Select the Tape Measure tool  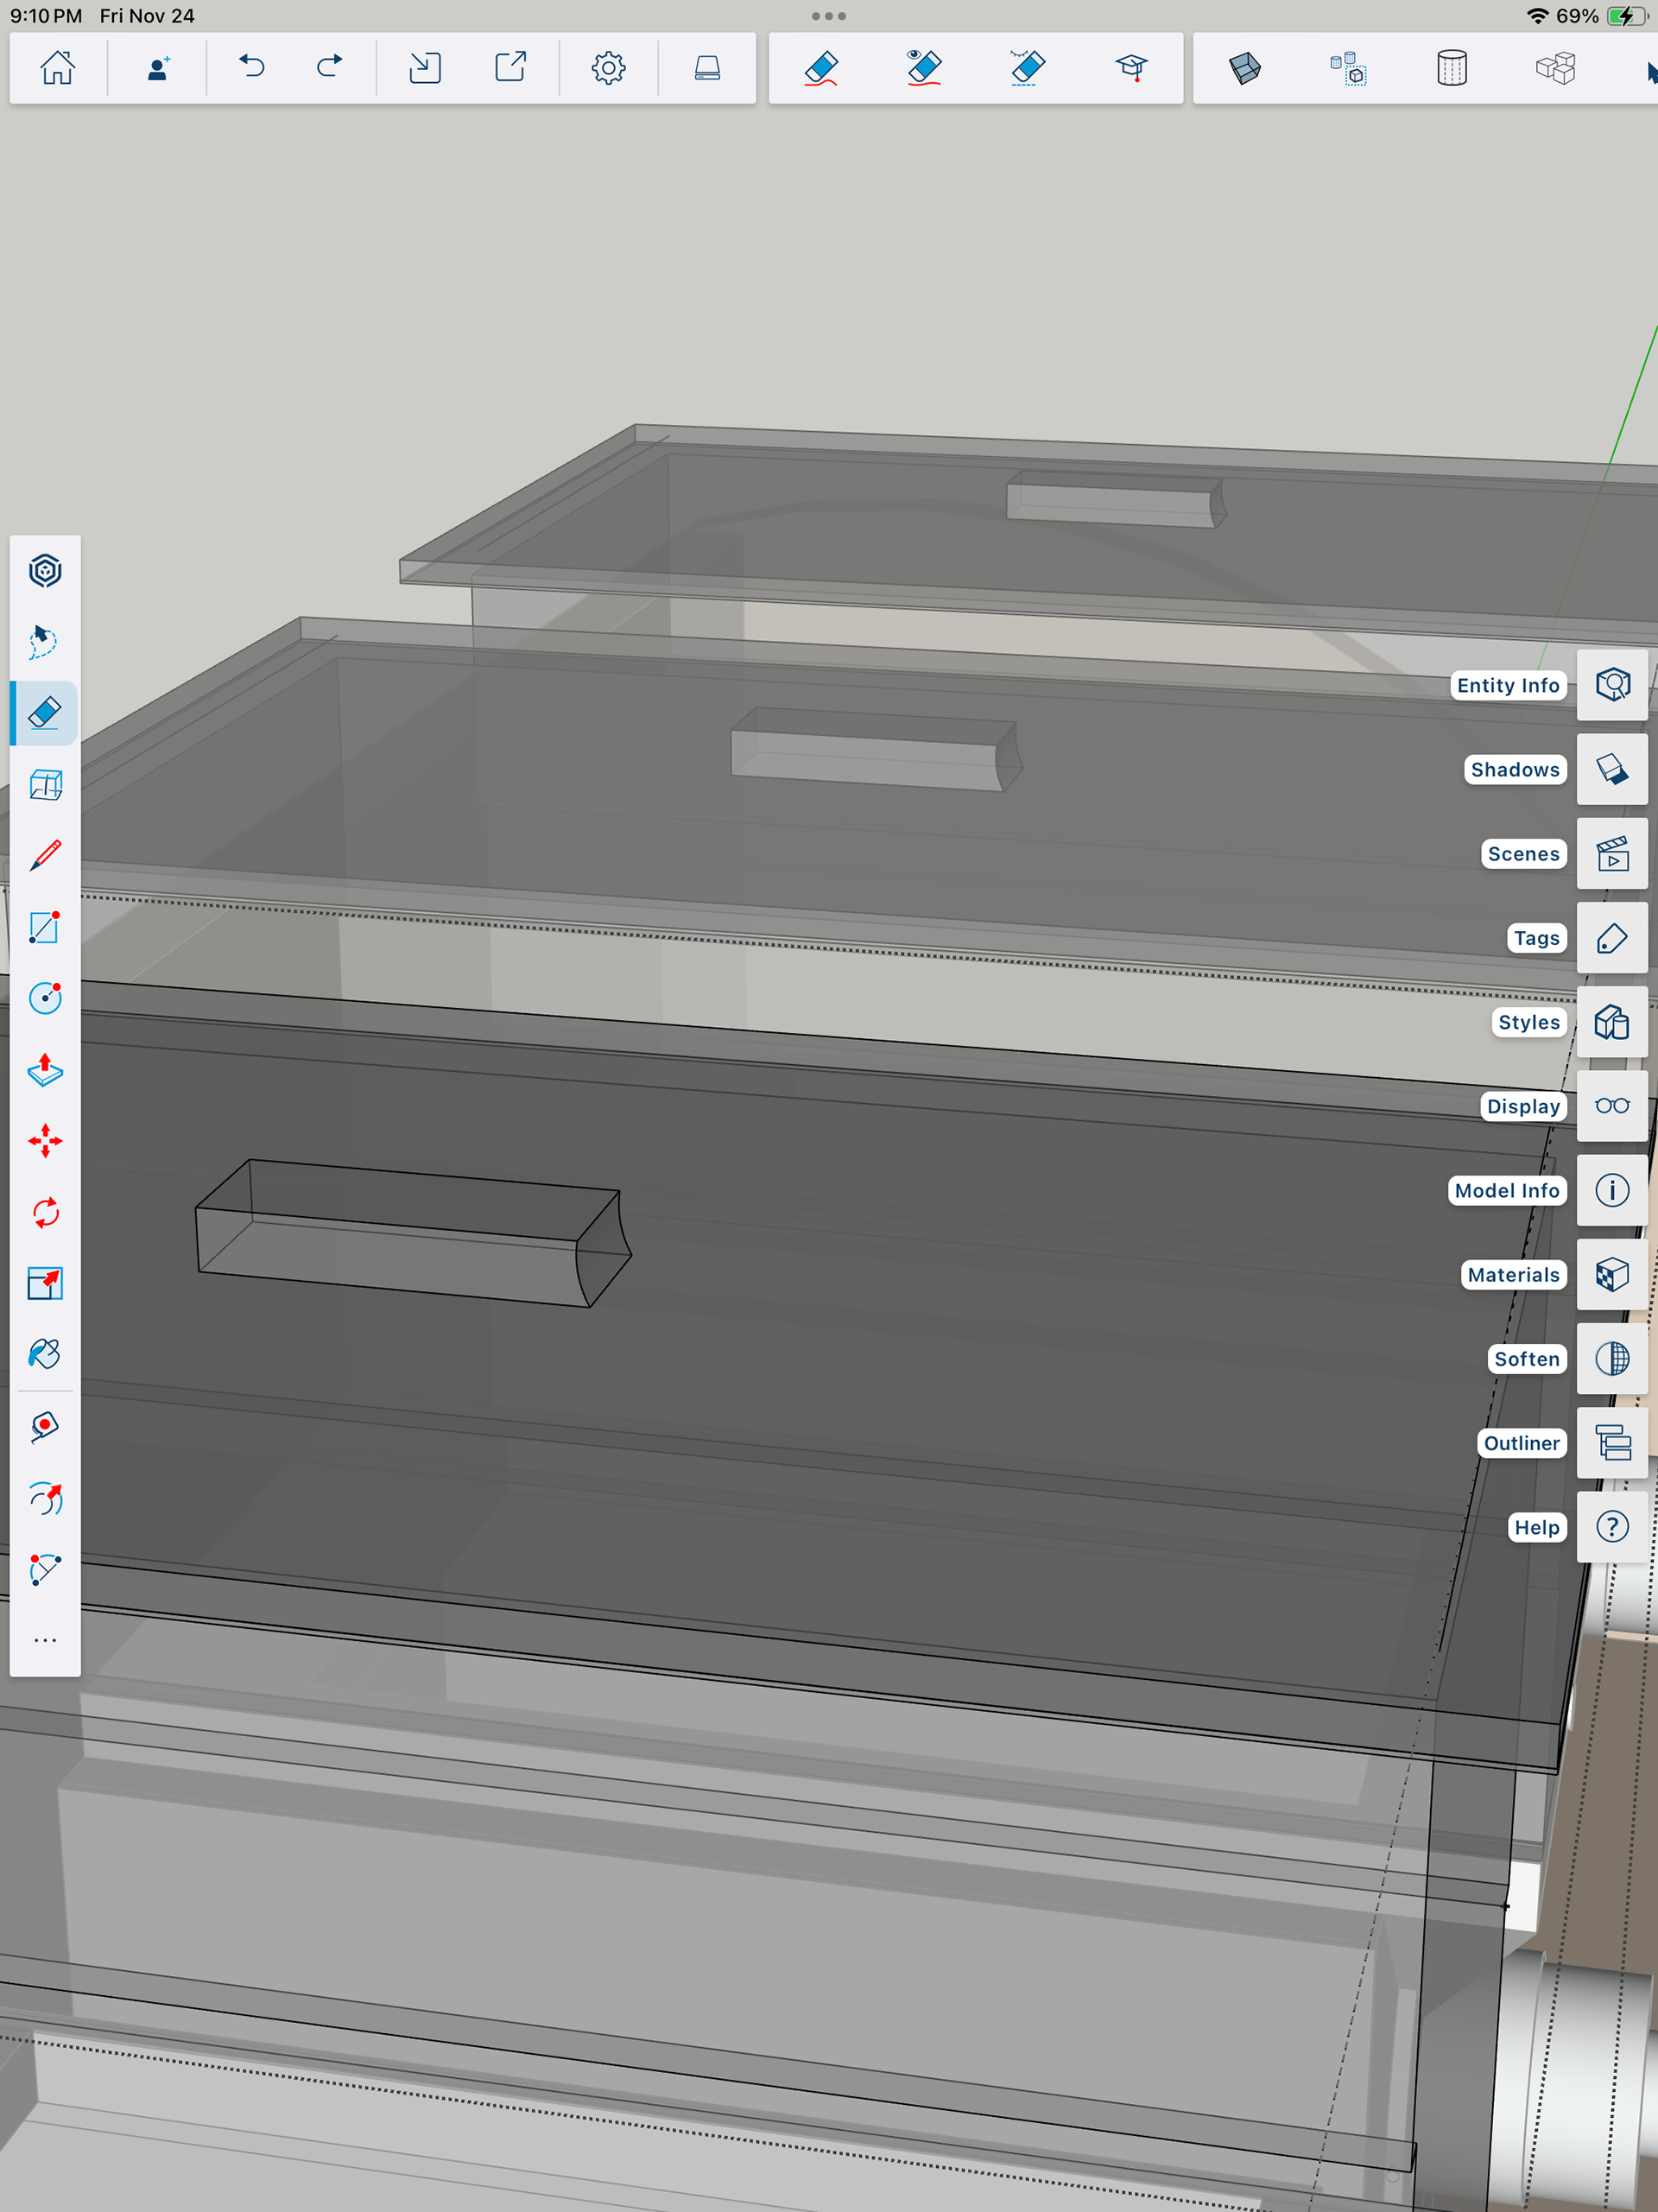point(45,1426)
